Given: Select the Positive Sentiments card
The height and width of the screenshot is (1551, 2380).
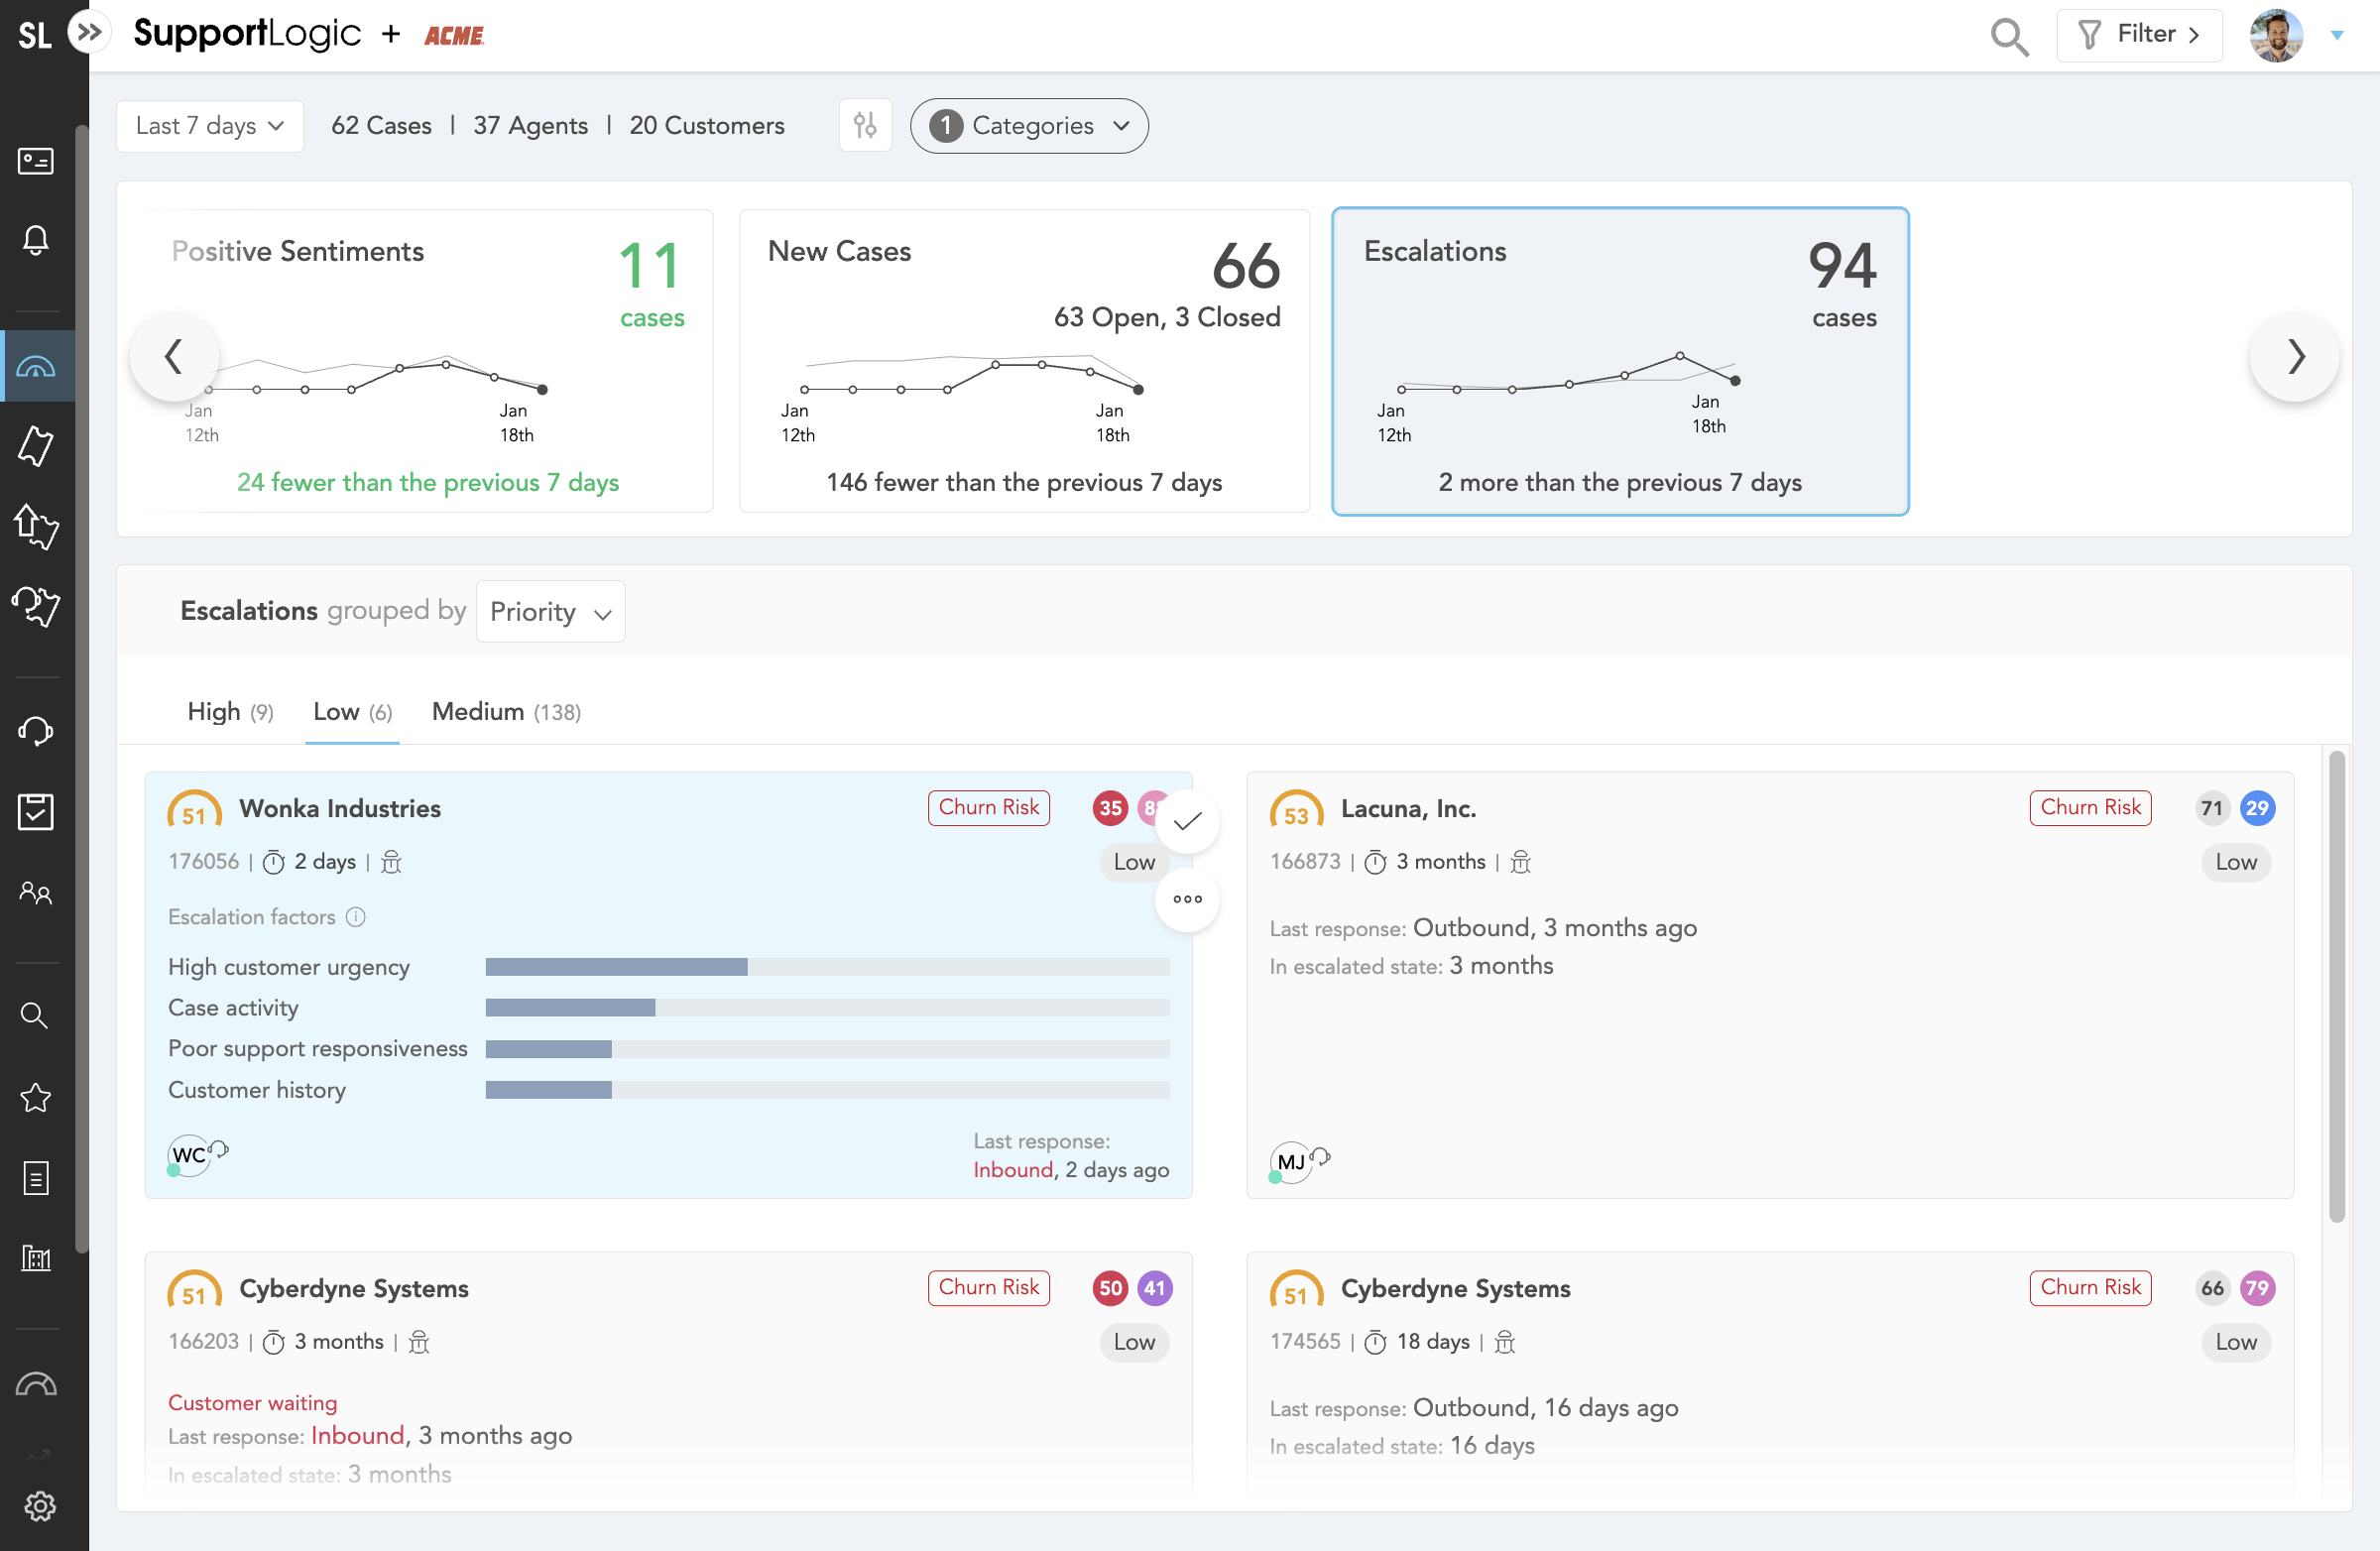Looking at the screenshot, I should click(x=428, y=361).
